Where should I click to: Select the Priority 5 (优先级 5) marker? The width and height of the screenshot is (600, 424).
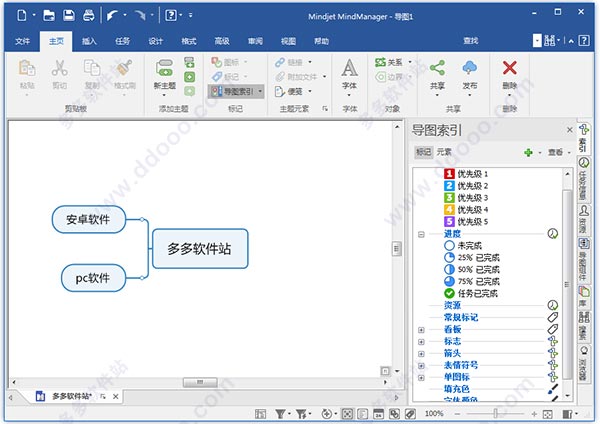[466, 222]
